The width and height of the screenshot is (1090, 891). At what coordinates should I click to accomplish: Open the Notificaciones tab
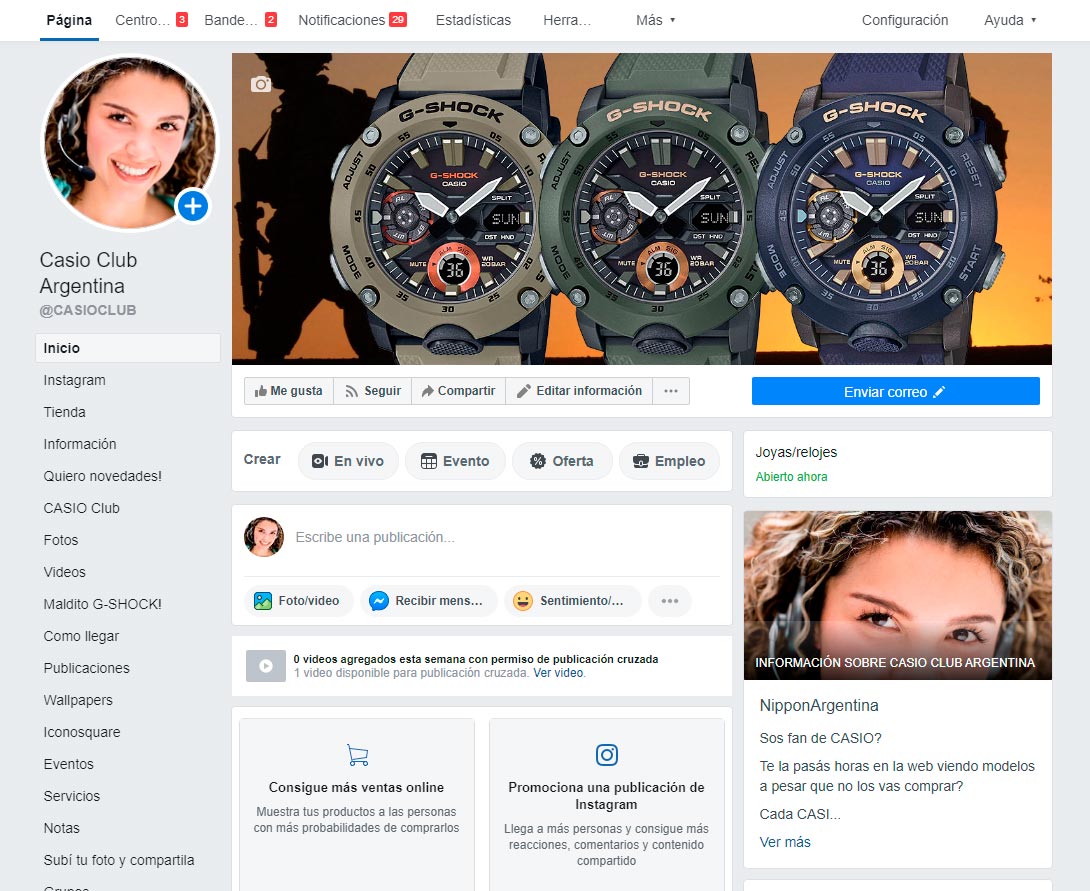352,20
